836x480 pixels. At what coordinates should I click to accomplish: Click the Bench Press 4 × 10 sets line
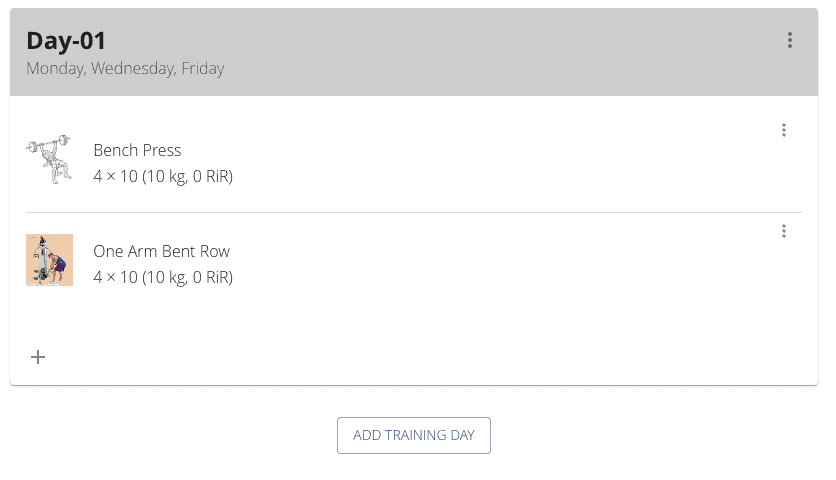163,177
